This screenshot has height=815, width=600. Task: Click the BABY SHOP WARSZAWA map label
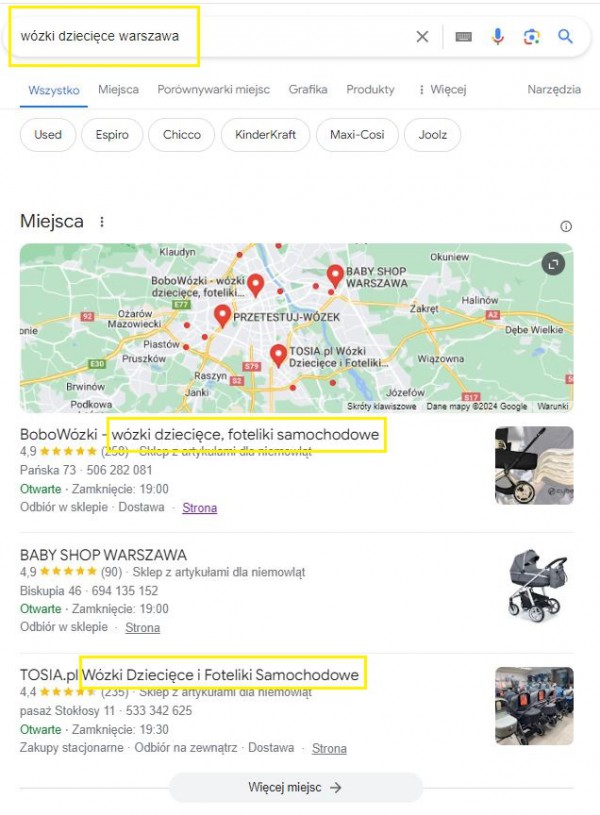click(x=377, y=277)
